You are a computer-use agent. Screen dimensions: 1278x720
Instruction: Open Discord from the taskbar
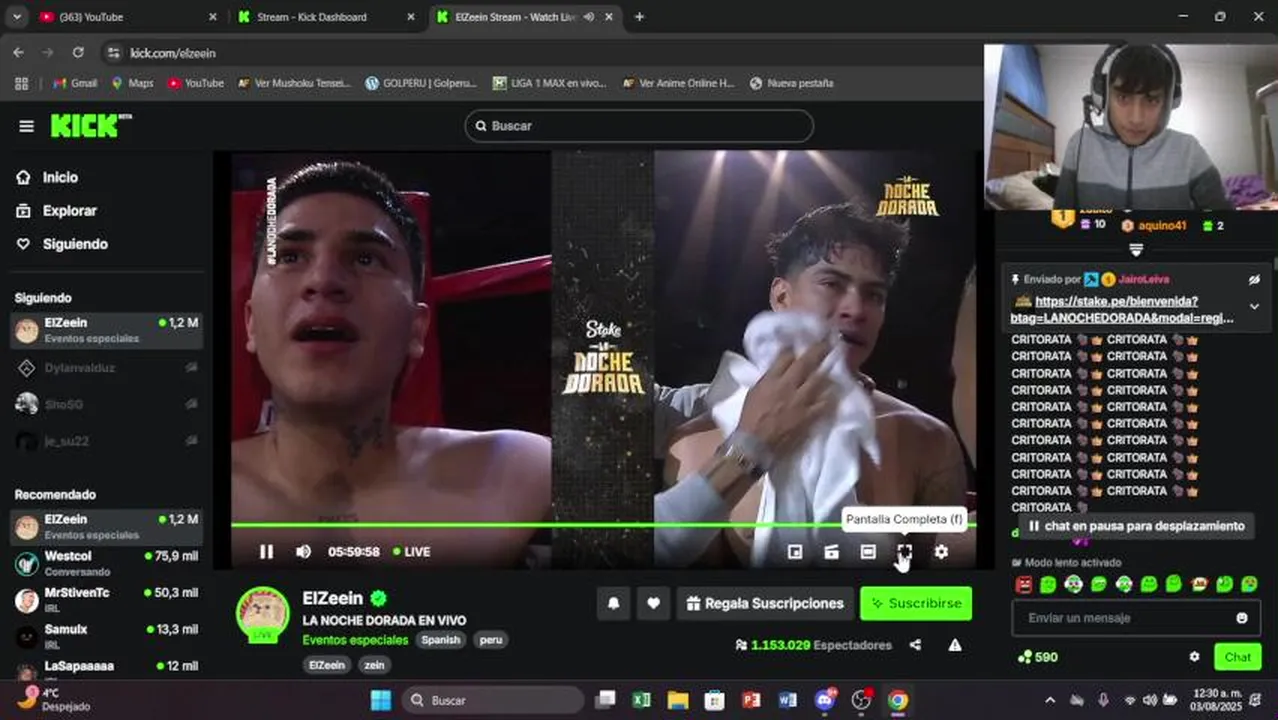pos(825,700)
